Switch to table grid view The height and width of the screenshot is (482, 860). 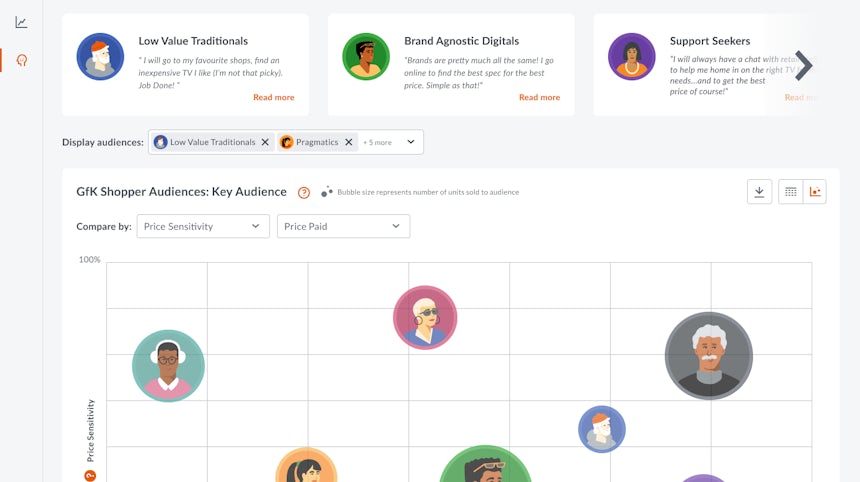[790, 192]
